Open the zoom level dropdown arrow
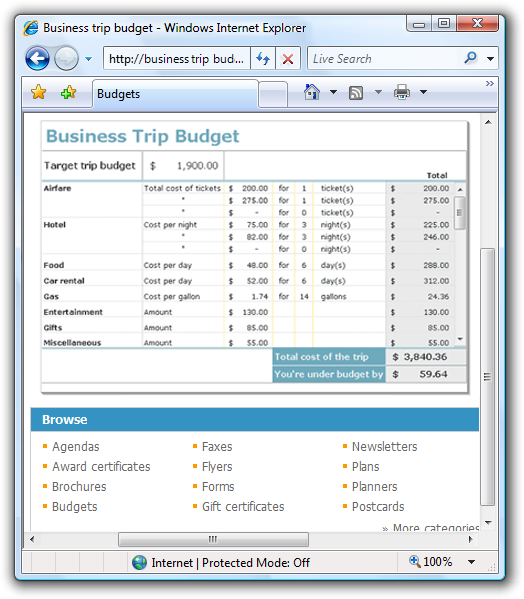 click(x=472, y=562)
